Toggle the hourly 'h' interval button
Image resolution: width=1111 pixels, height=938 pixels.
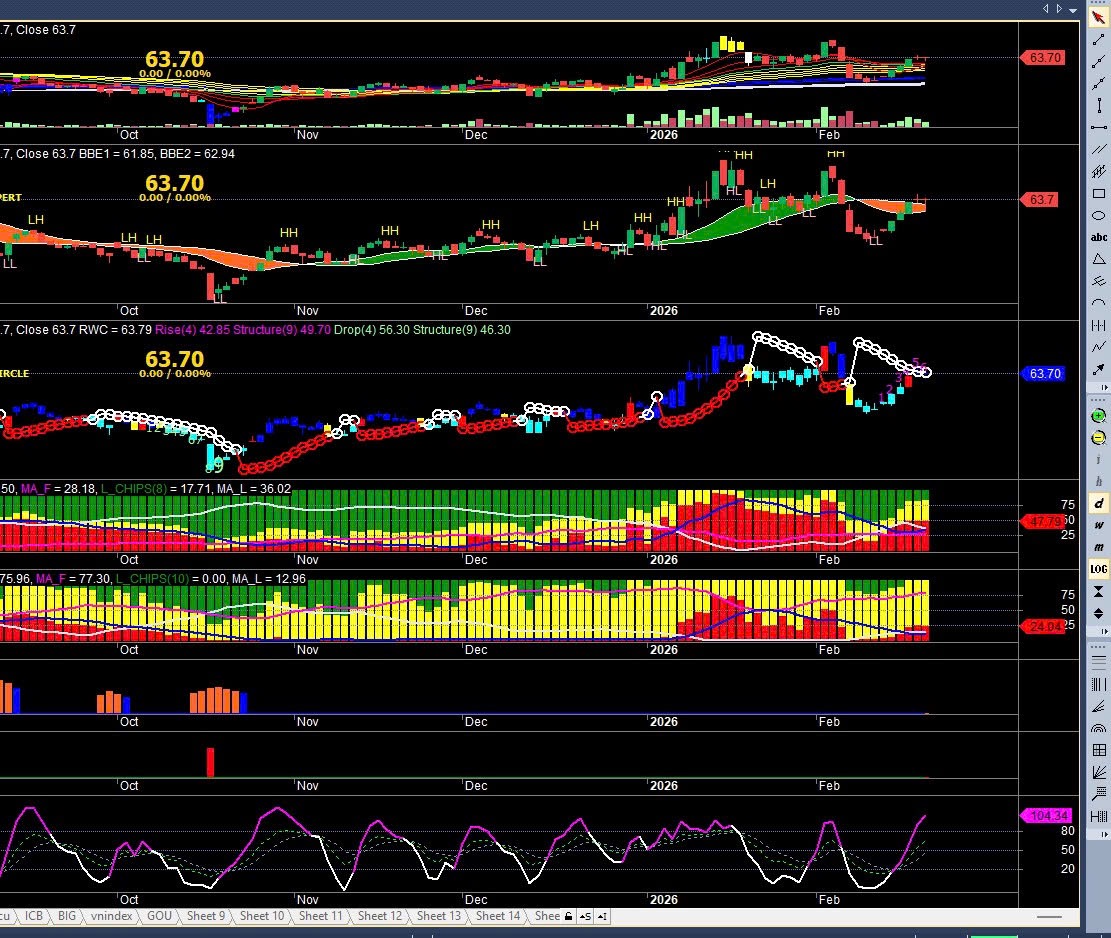pos(1098,481)
